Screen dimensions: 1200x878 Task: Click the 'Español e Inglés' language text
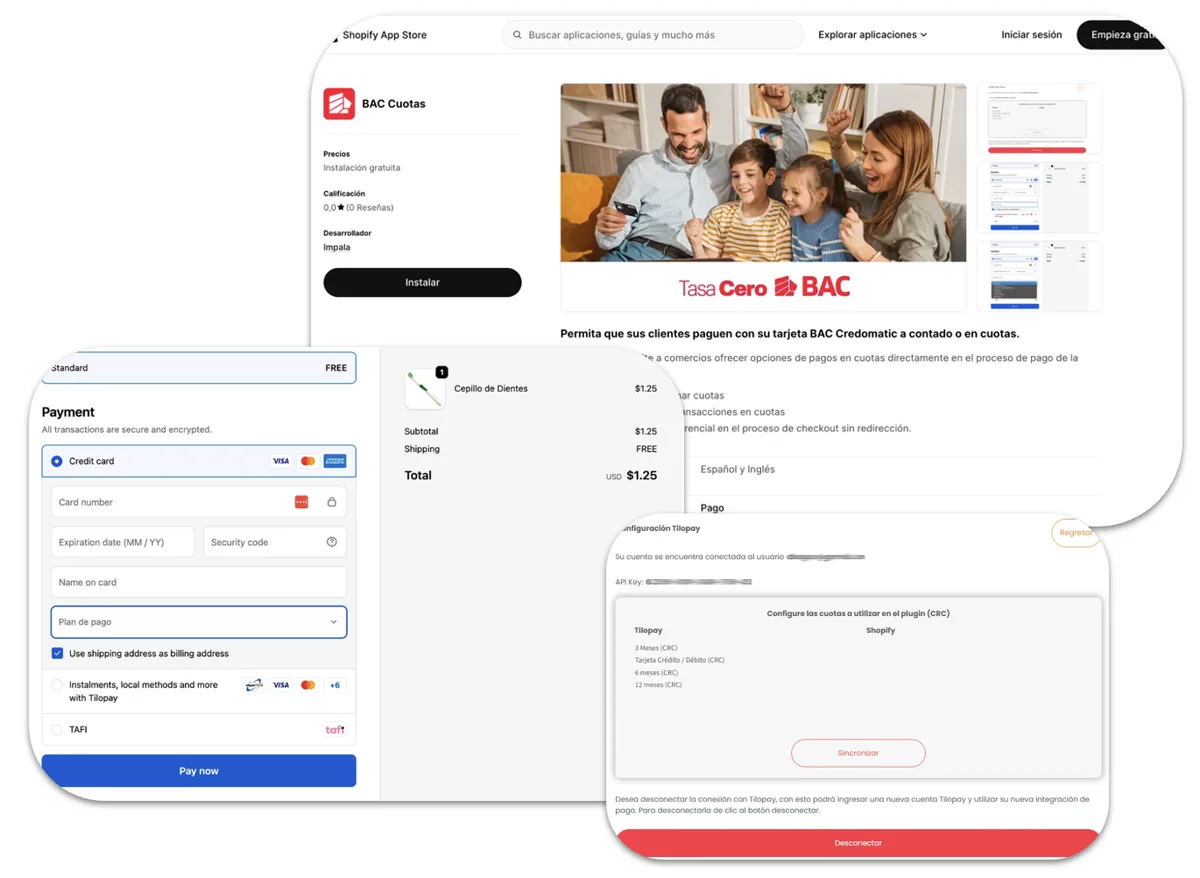(x=737, y=469)
